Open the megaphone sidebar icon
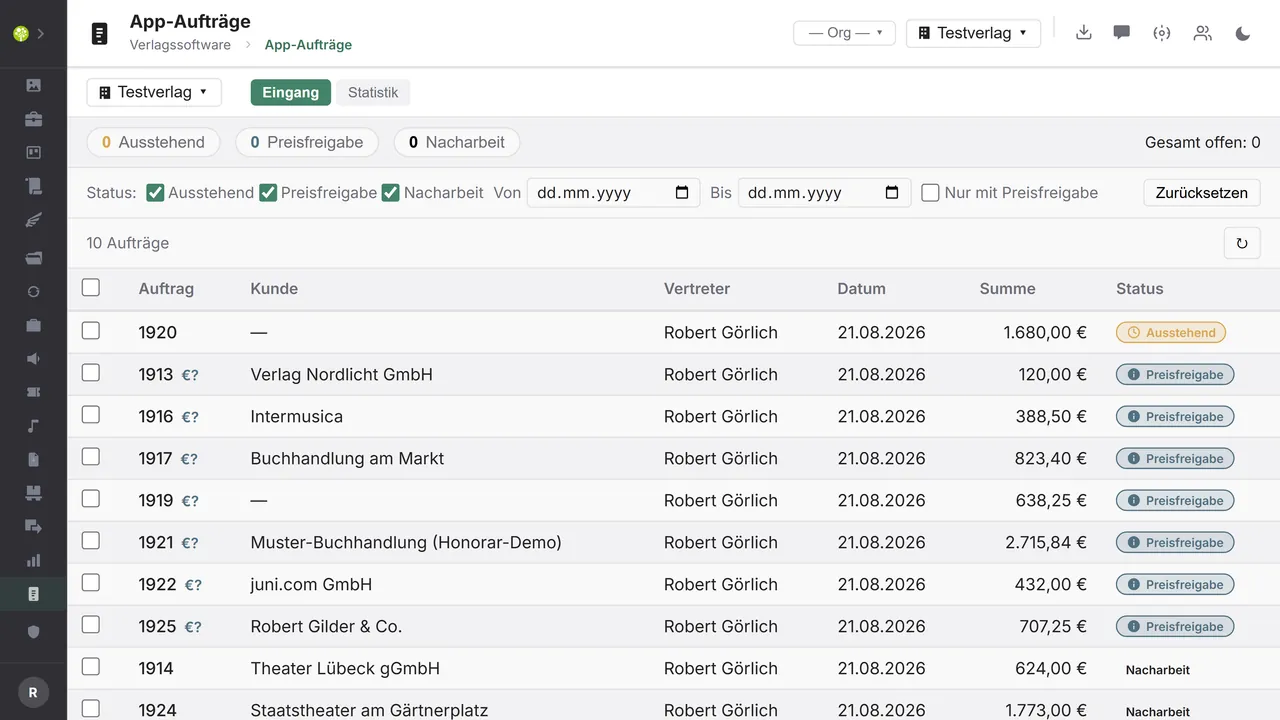This screenshot has height=720, width=1280. pyautogui.click(x=33, y=359)
